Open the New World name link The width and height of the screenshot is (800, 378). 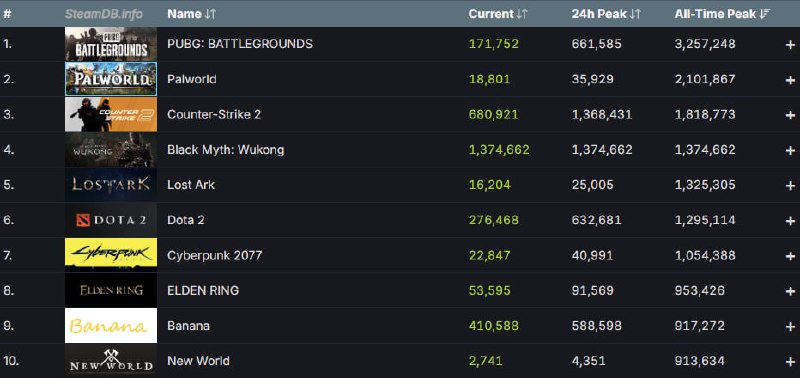click(x=198, y=361)
